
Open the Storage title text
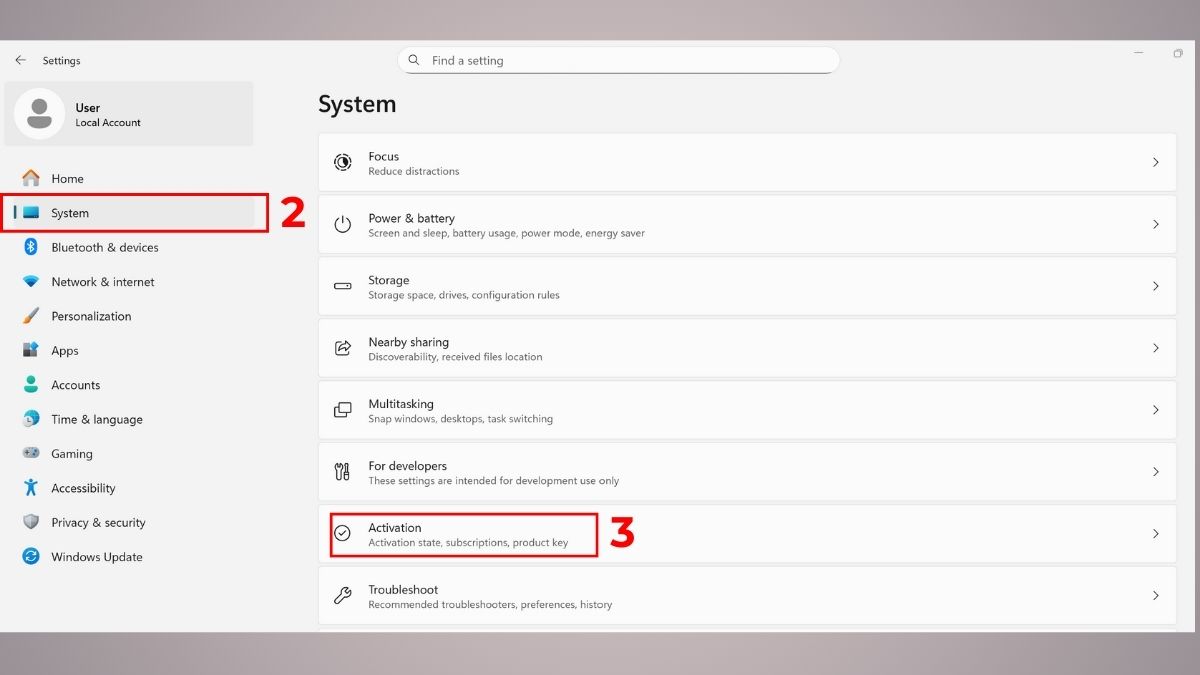point(388,280)
